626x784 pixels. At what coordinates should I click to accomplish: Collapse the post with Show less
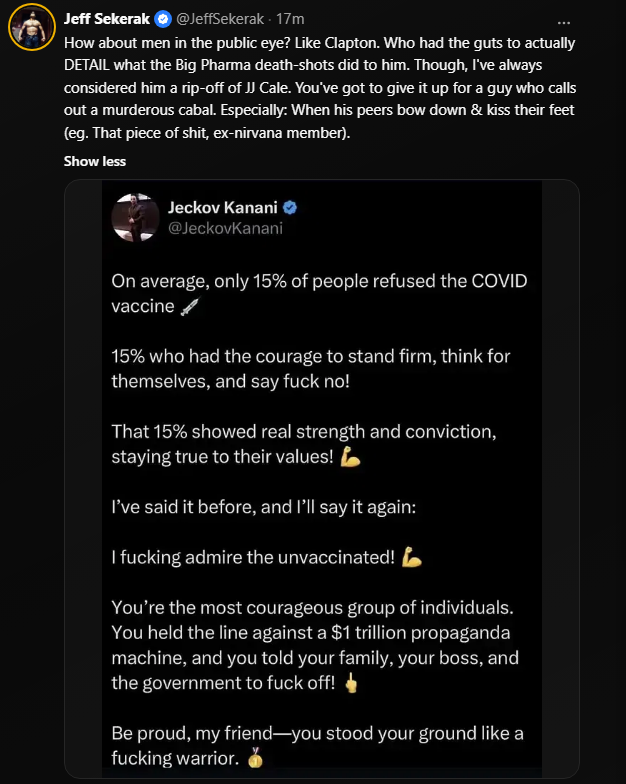95,161
